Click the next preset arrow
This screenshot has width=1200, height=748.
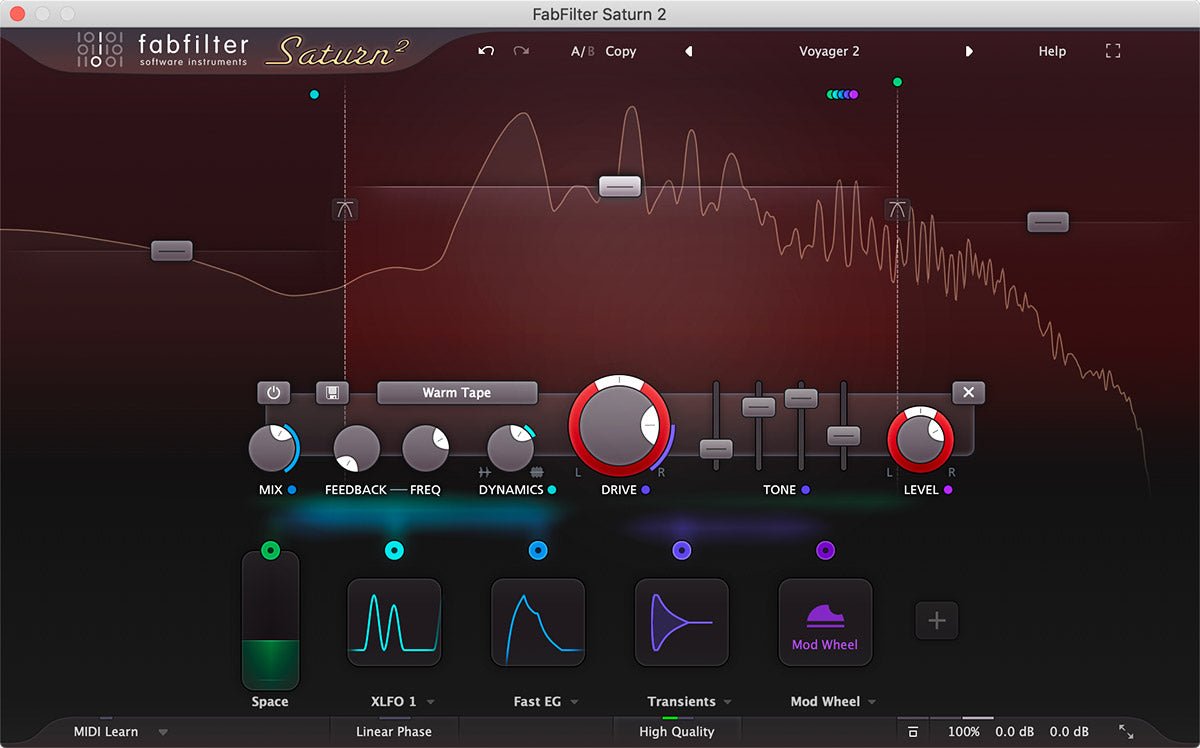968,51
